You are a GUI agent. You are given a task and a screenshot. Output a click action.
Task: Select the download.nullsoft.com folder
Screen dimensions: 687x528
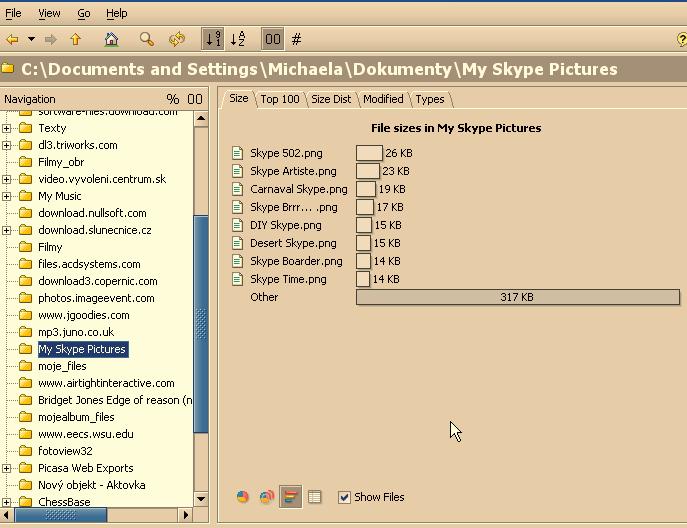point(92,213)
